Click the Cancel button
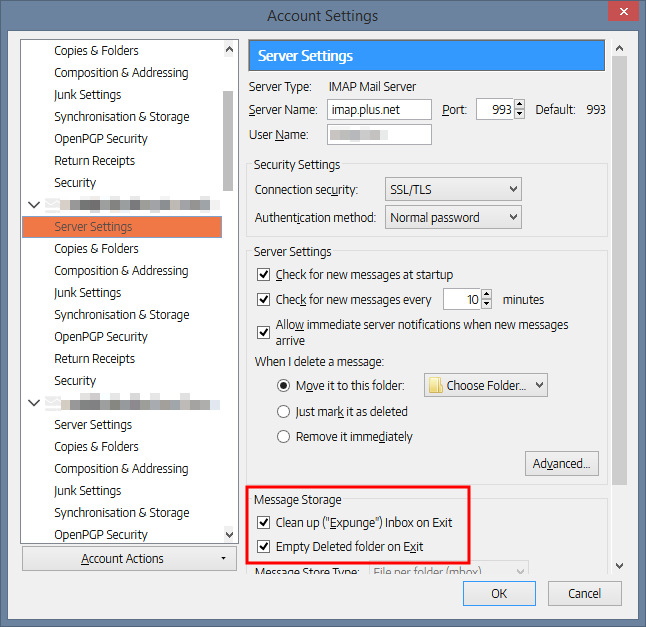The image size is (646, 627). point(584,594)
